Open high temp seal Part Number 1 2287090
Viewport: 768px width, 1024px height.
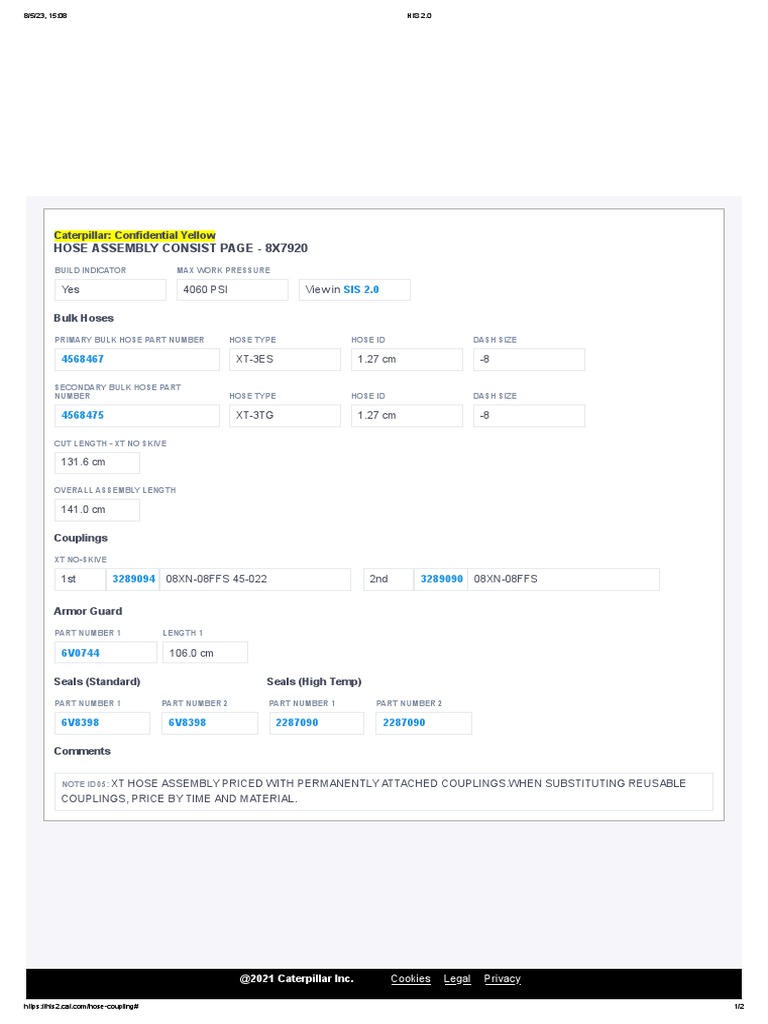297,723
